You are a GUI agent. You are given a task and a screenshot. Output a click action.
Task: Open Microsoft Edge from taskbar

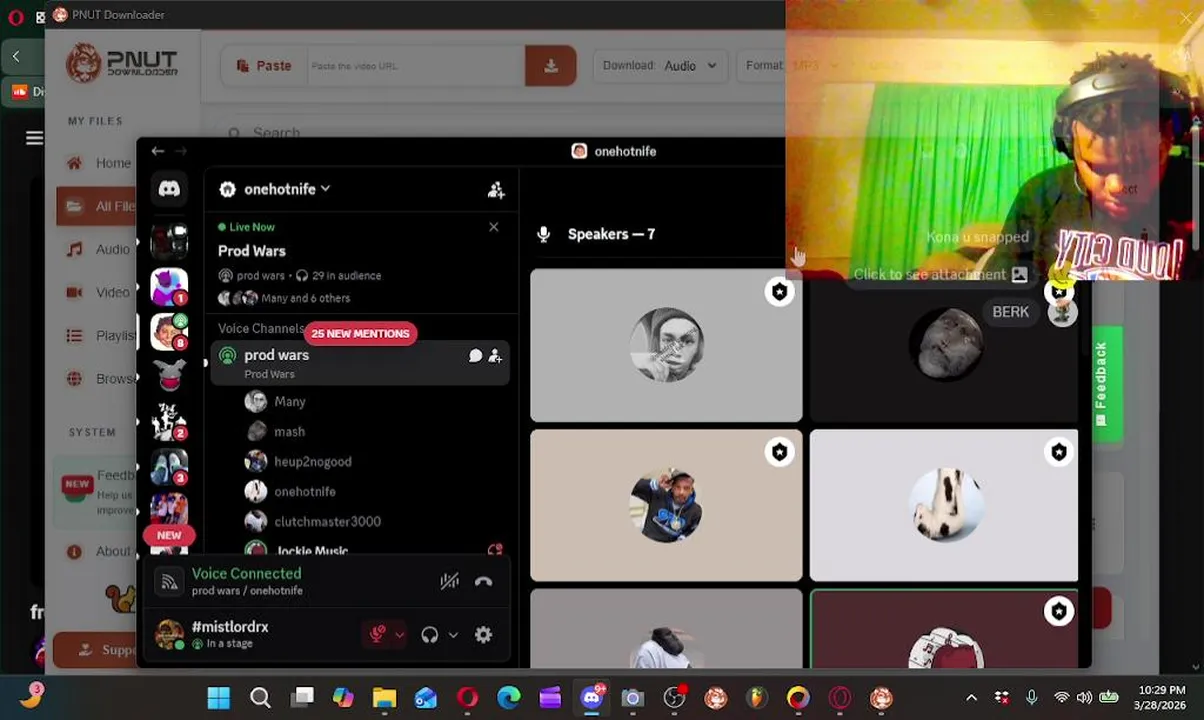(508, 698)
